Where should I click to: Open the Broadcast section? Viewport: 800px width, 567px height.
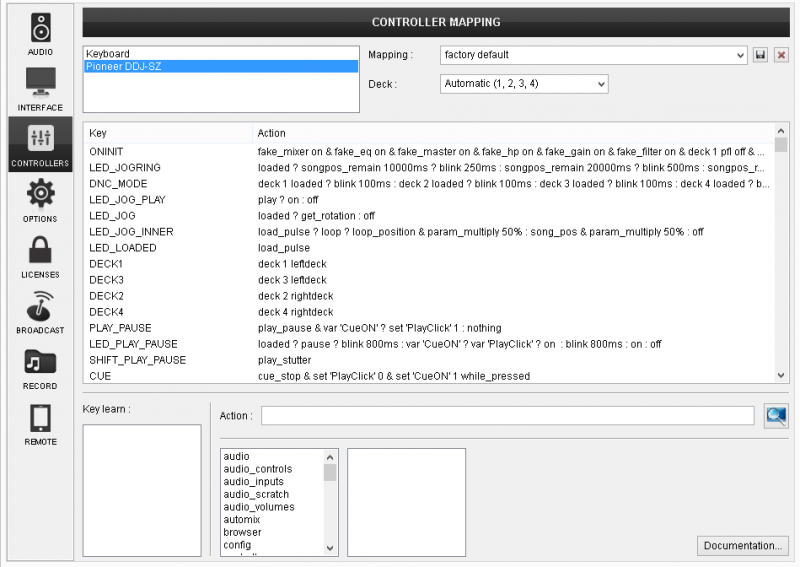pyautogui.click(x=40, y=312)
